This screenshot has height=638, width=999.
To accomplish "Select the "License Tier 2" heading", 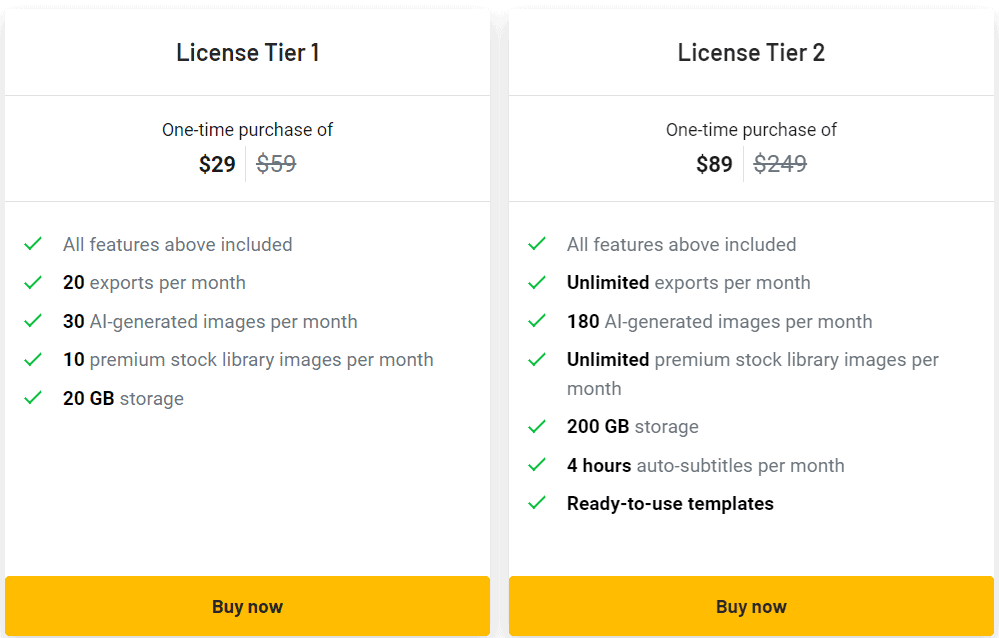I will 751,52.
